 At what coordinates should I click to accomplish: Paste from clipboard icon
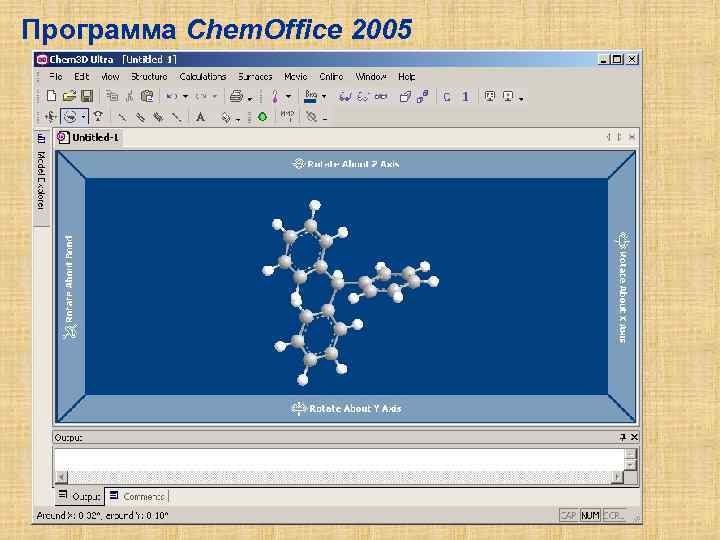pyautogui.click(x=147, y=96)
